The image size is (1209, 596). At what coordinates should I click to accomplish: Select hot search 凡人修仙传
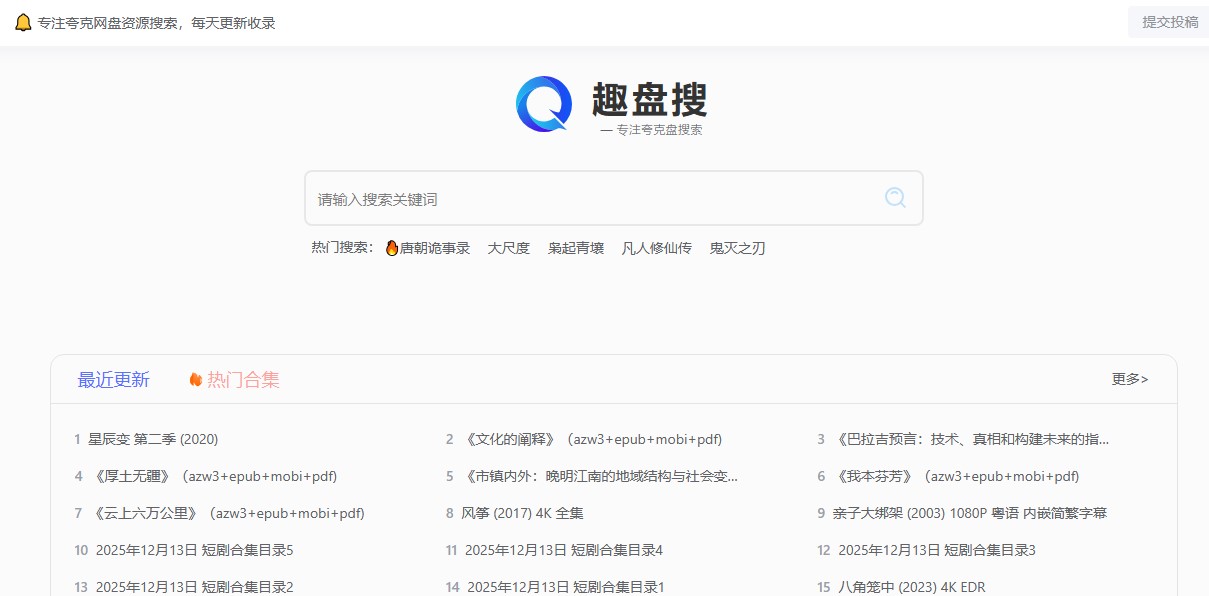tap(656, 248)
